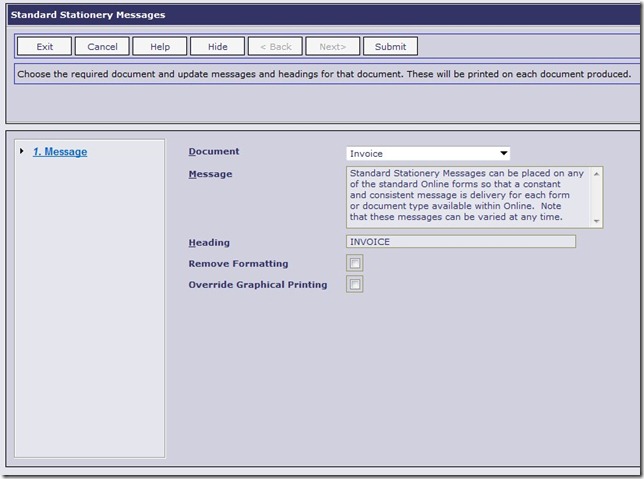Click the Next navigation button
Image resolution: width=644 pixels, height=479 pixels.
[x=332, y=47]
